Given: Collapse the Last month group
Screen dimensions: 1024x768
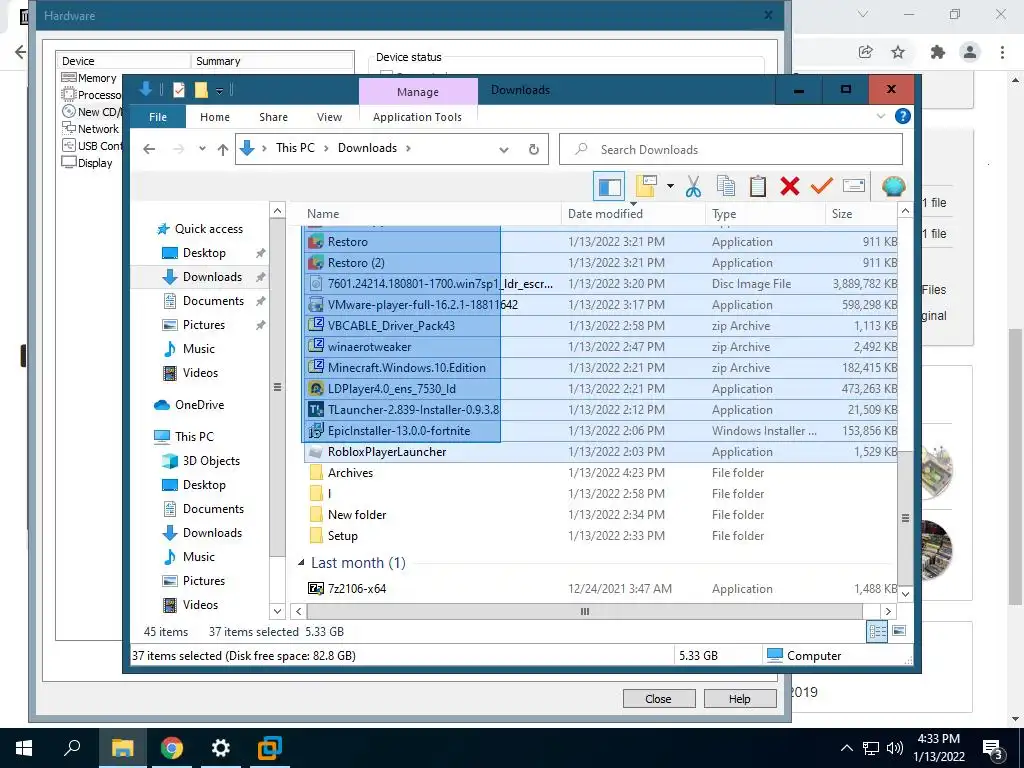Looking at the screenshot, I should click(x=301, y=562).
